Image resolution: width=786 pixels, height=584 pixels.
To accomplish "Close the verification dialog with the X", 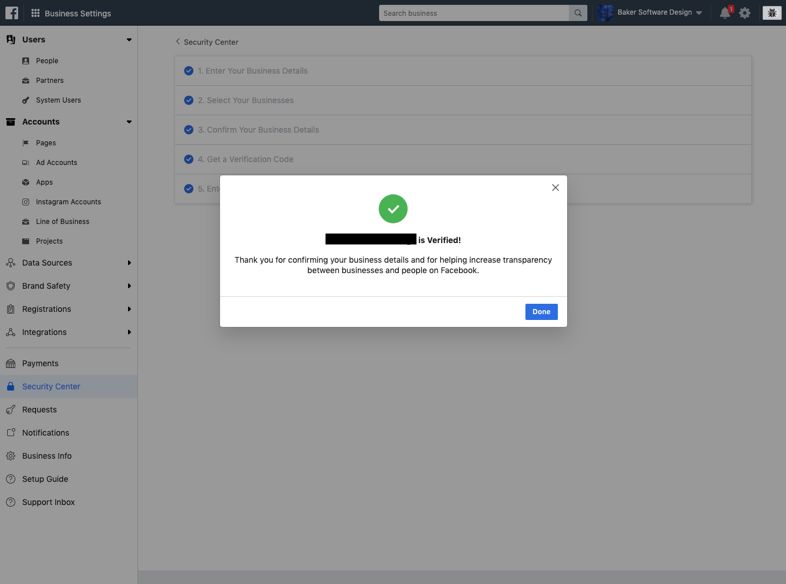I will click(x=555, y=187).
